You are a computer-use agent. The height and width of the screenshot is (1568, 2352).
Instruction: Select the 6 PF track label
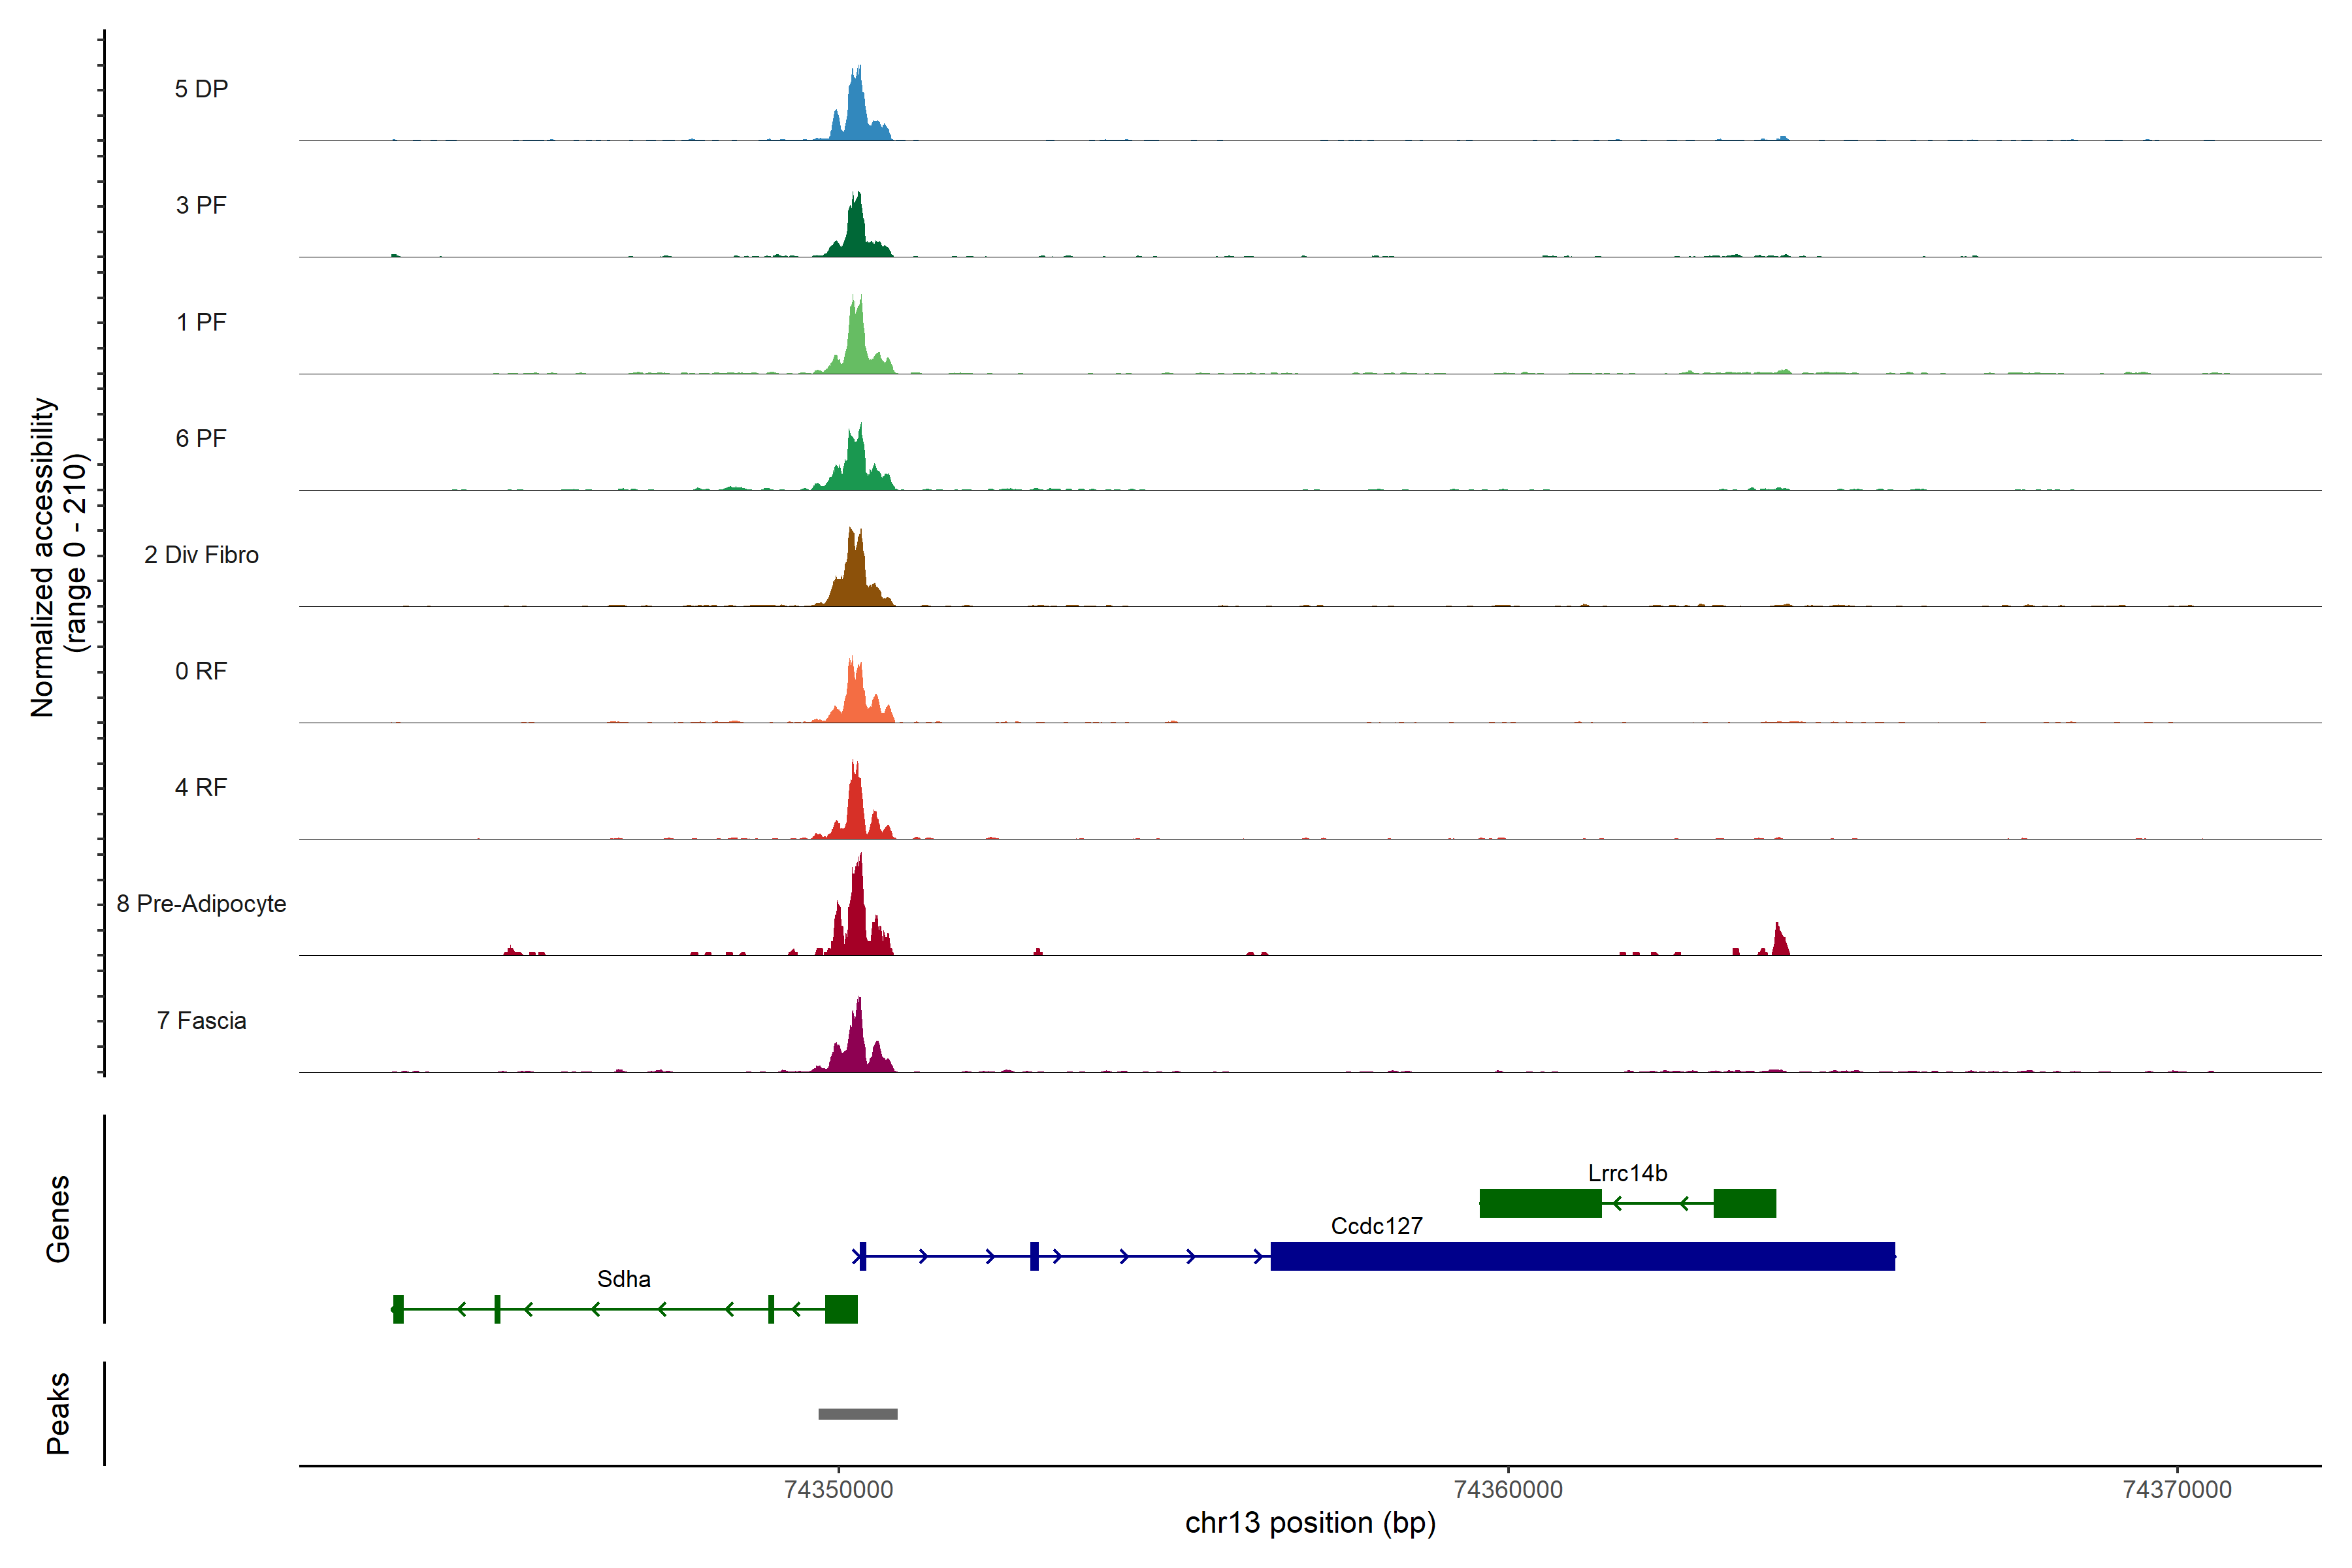[201, 438]
